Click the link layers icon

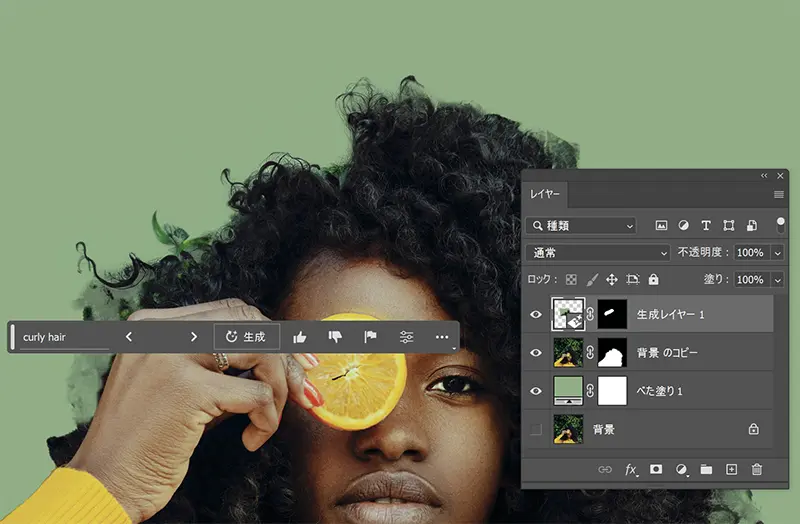[605, 469]
